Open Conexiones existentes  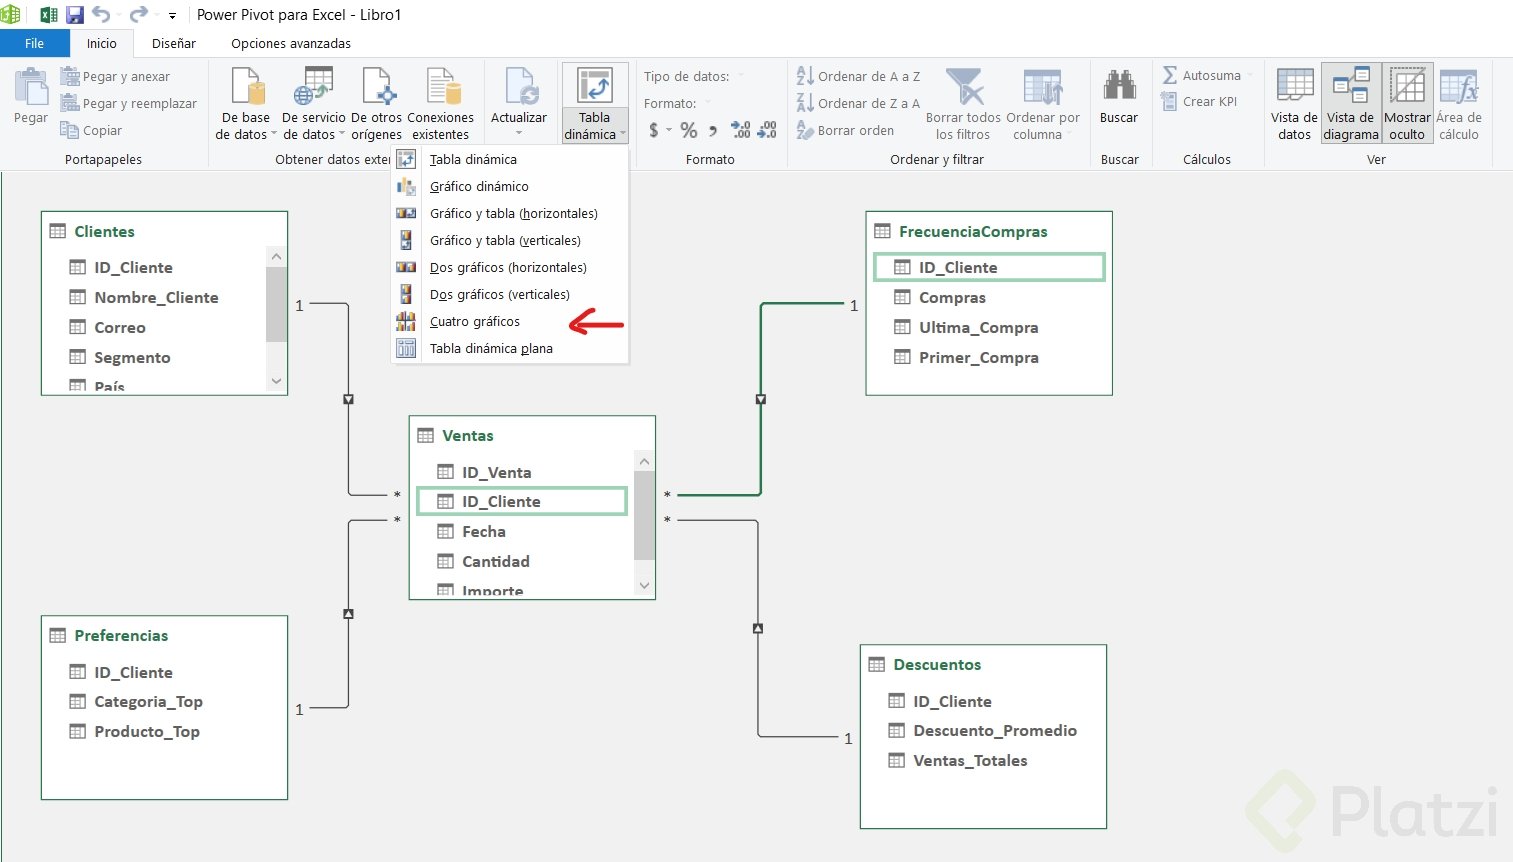click(441, 104)
